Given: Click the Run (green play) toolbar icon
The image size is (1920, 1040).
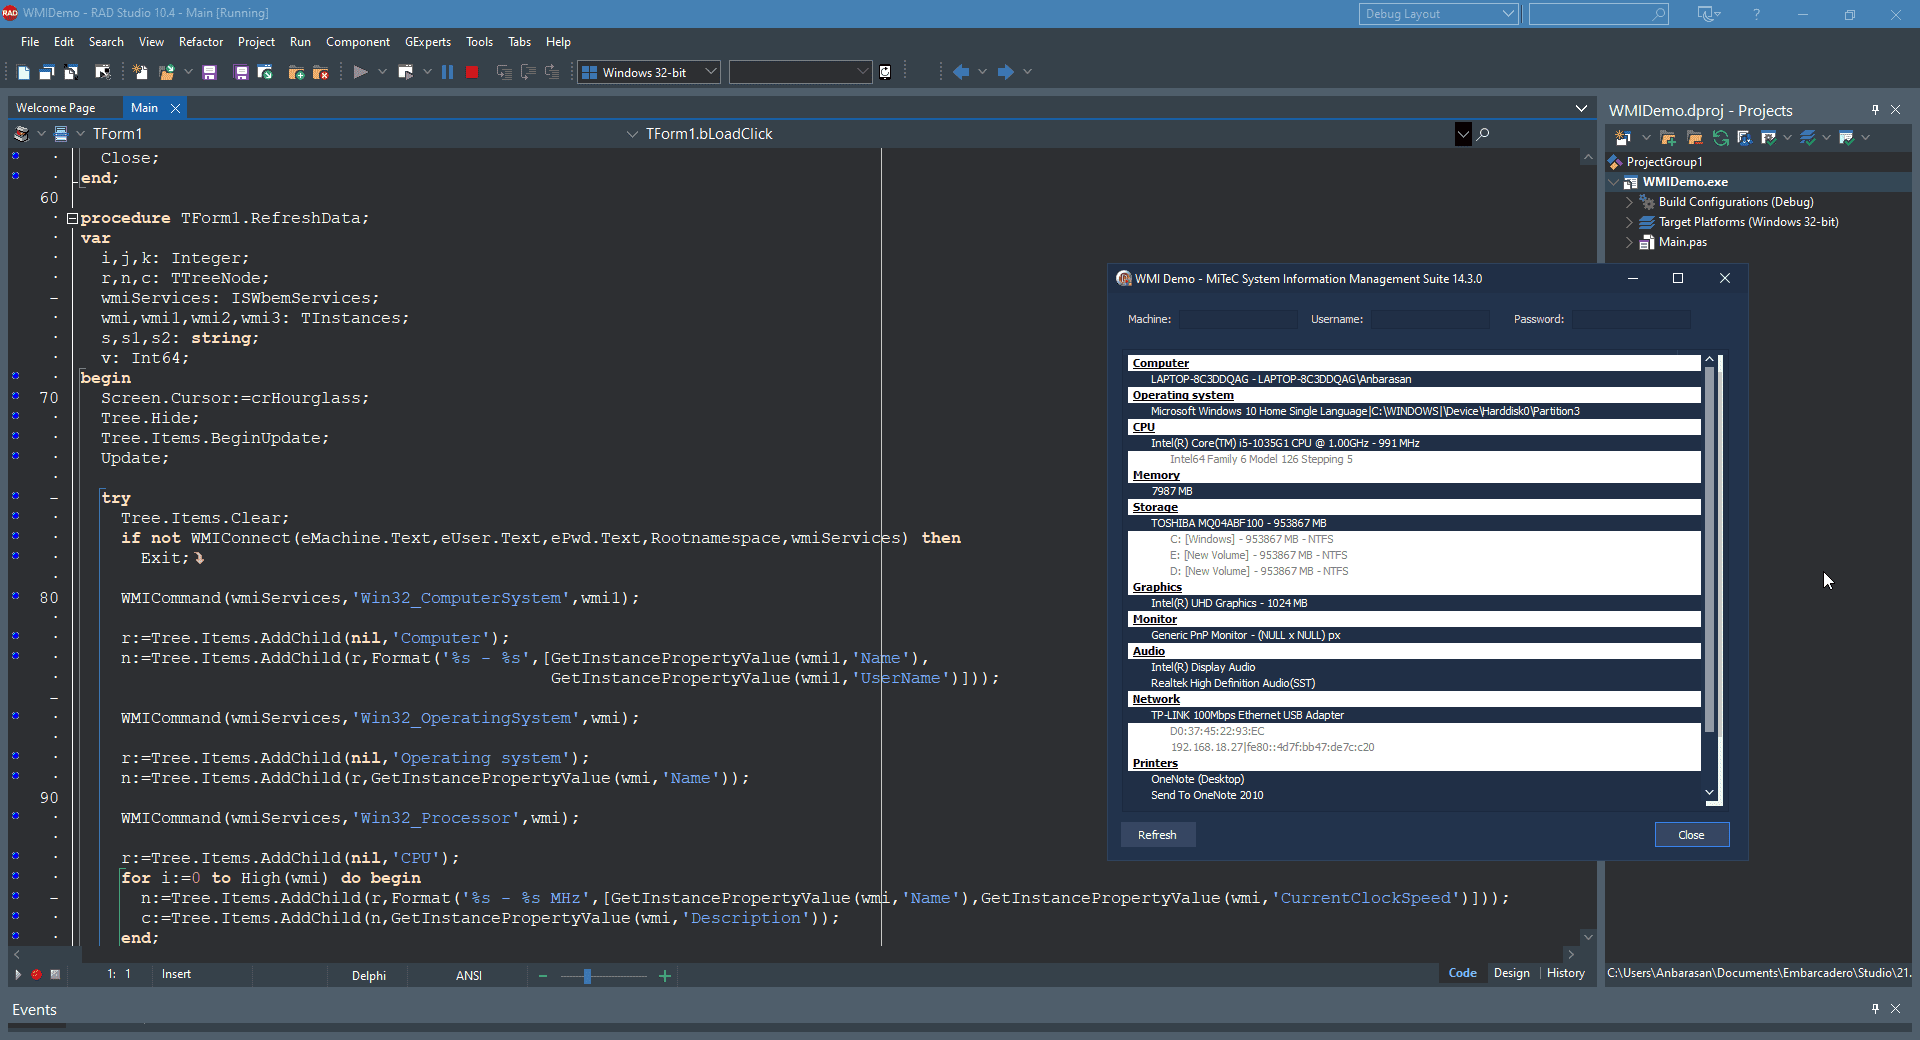Looking at the screenshot, I should click(361, 72).
